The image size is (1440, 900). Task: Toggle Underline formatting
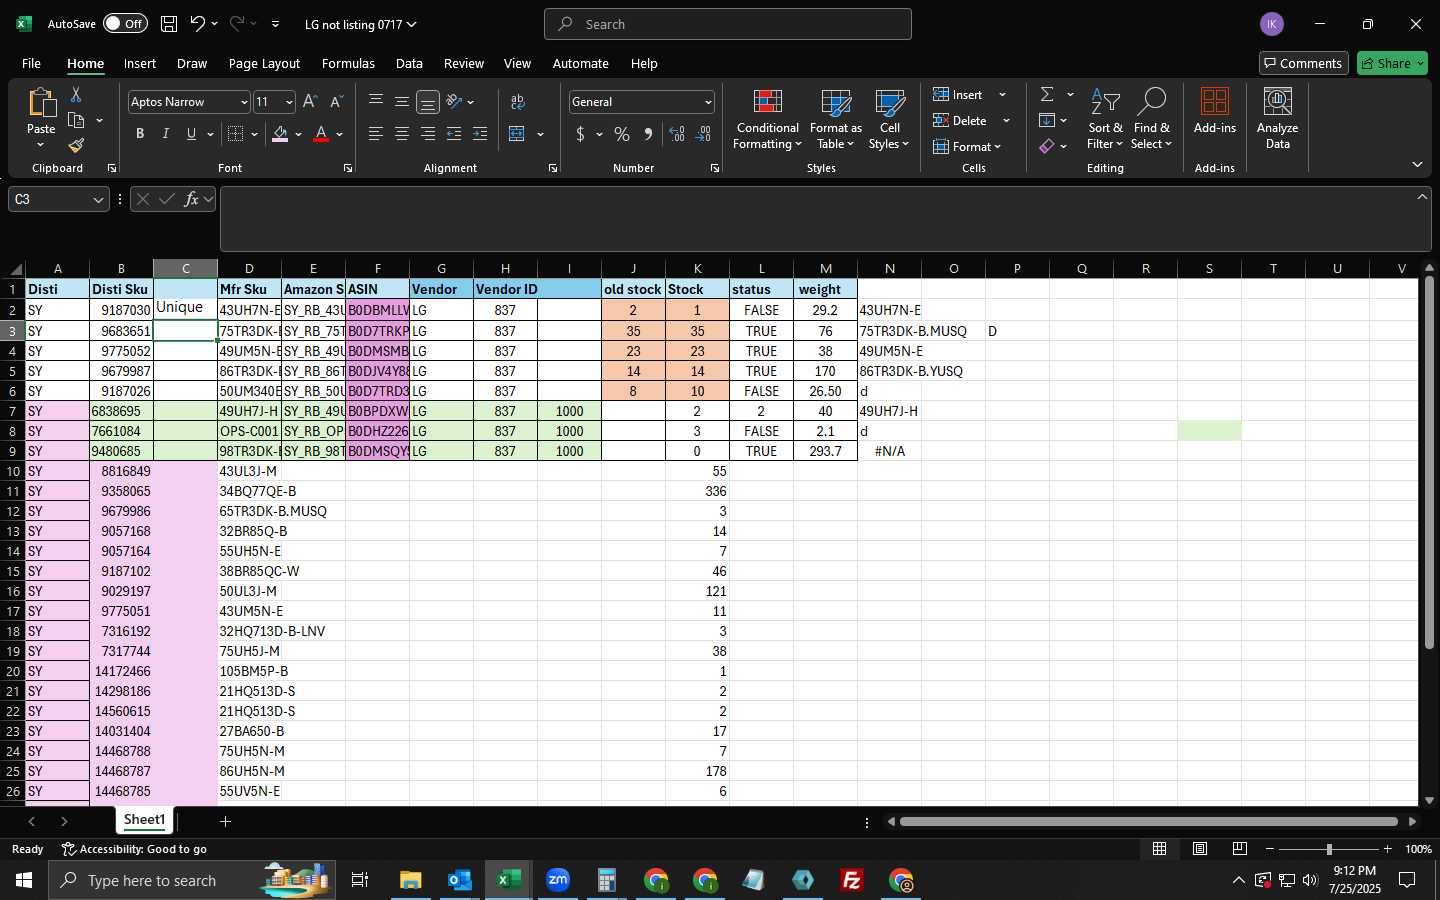pos(191,134)
